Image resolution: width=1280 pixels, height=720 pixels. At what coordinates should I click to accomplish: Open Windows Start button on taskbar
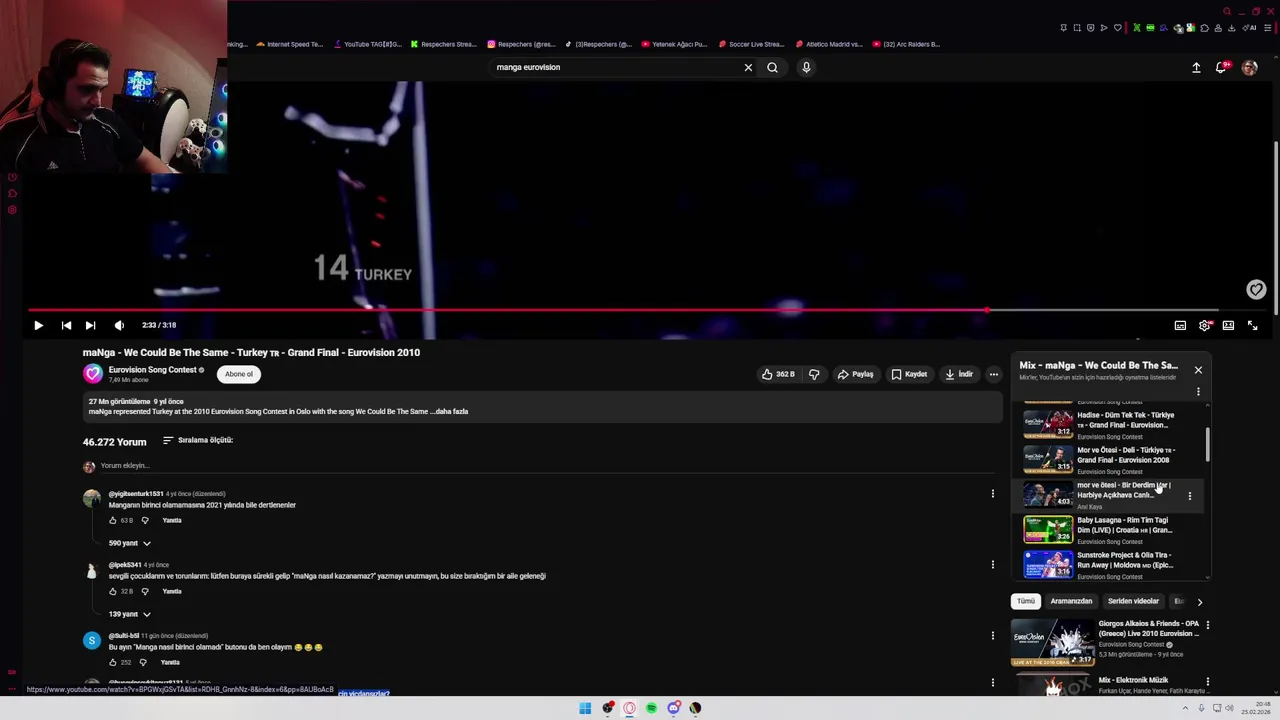click(585, 708)
